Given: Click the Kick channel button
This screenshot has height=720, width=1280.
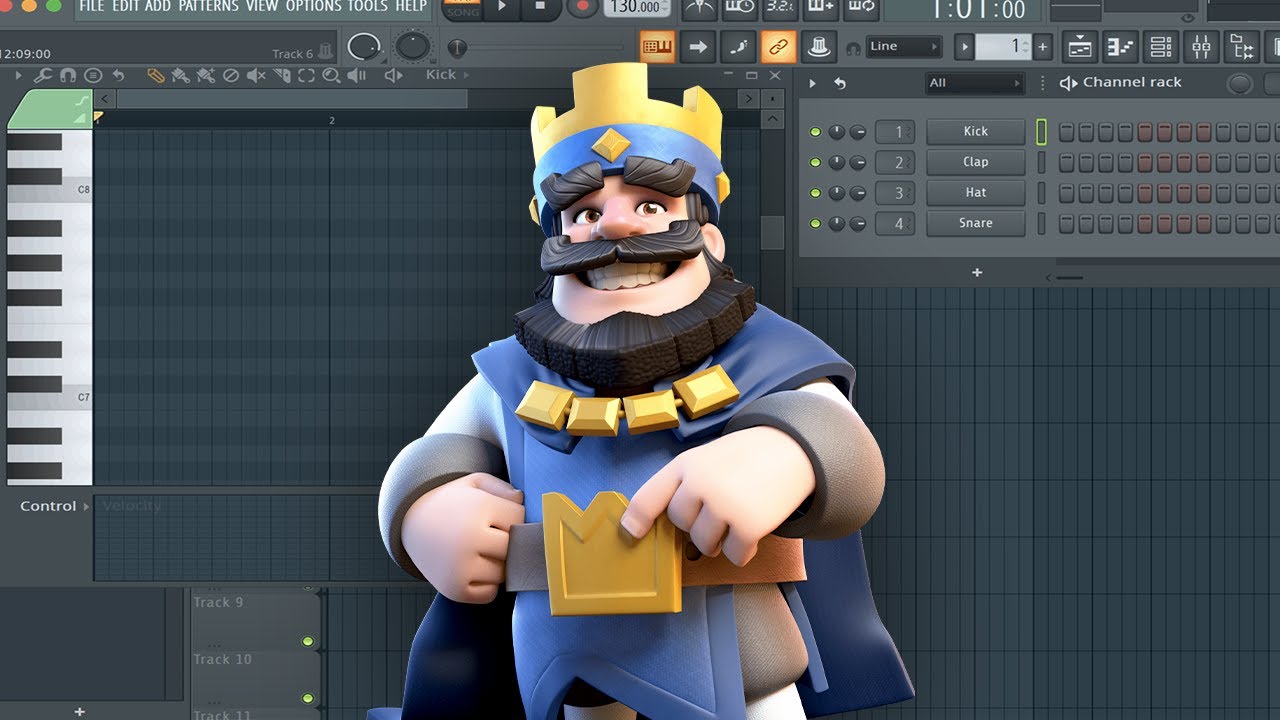Looking at the screenshot, I should [x=975, y=131].
